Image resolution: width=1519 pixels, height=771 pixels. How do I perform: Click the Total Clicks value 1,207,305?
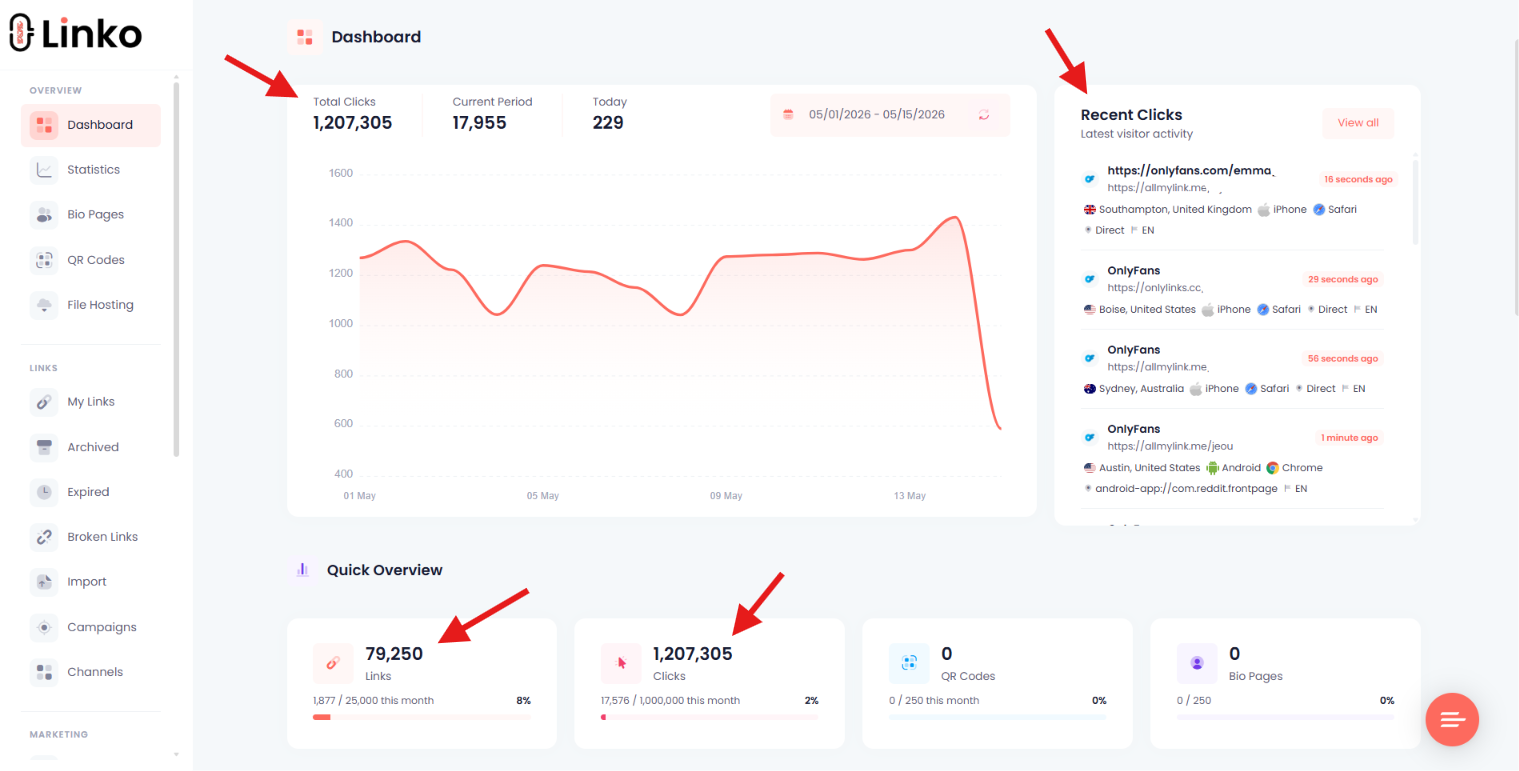tap(353, 123)
